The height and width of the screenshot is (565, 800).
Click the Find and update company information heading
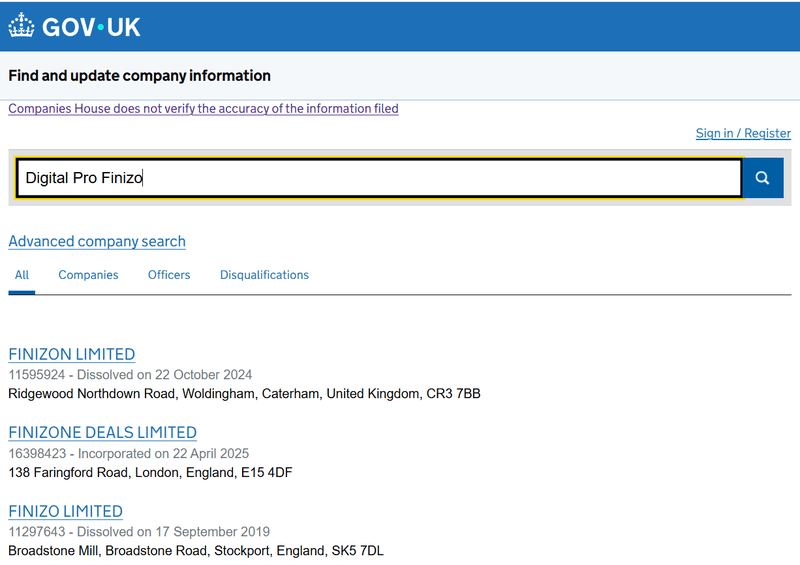point(139,76)
